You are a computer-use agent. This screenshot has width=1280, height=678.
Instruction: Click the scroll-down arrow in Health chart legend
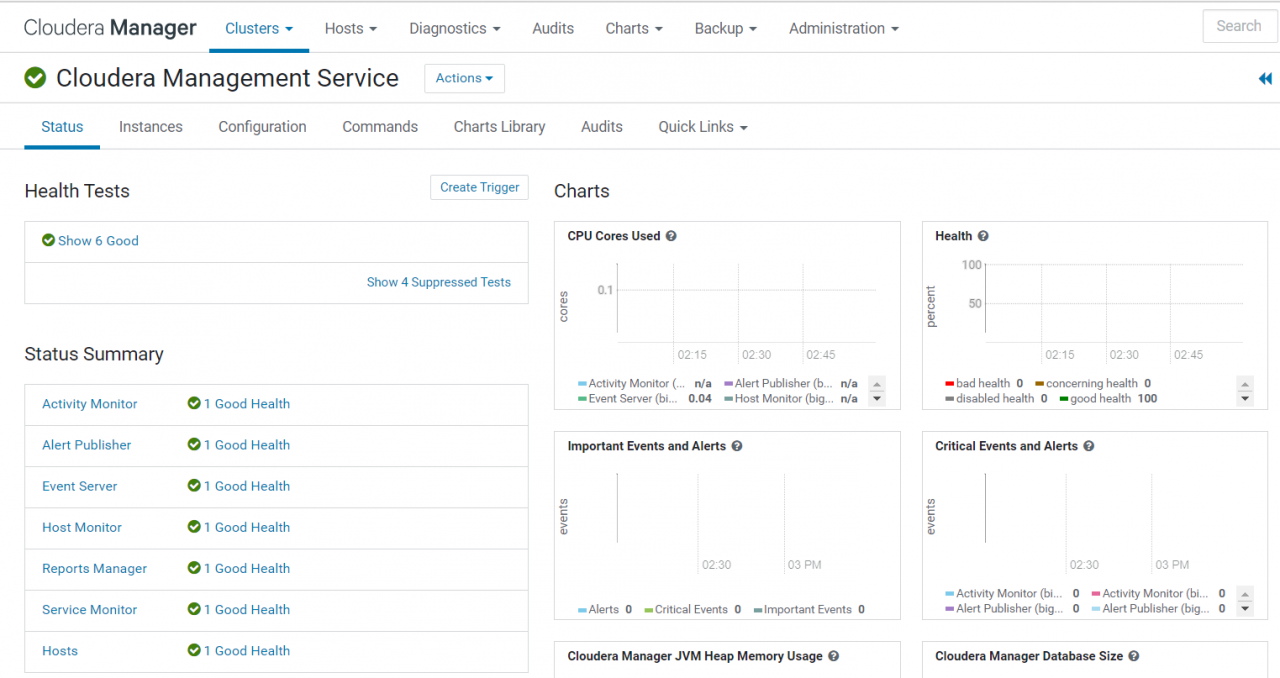(x=1245, y=398)
